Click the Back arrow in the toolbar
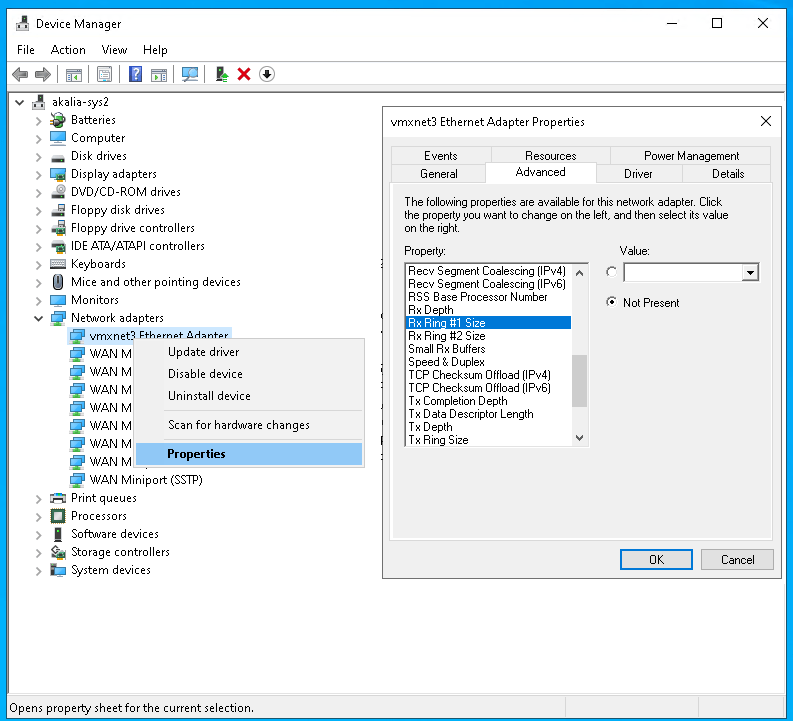Image resolution: width=793 pixels, height=721 pixels. point(19,74)
